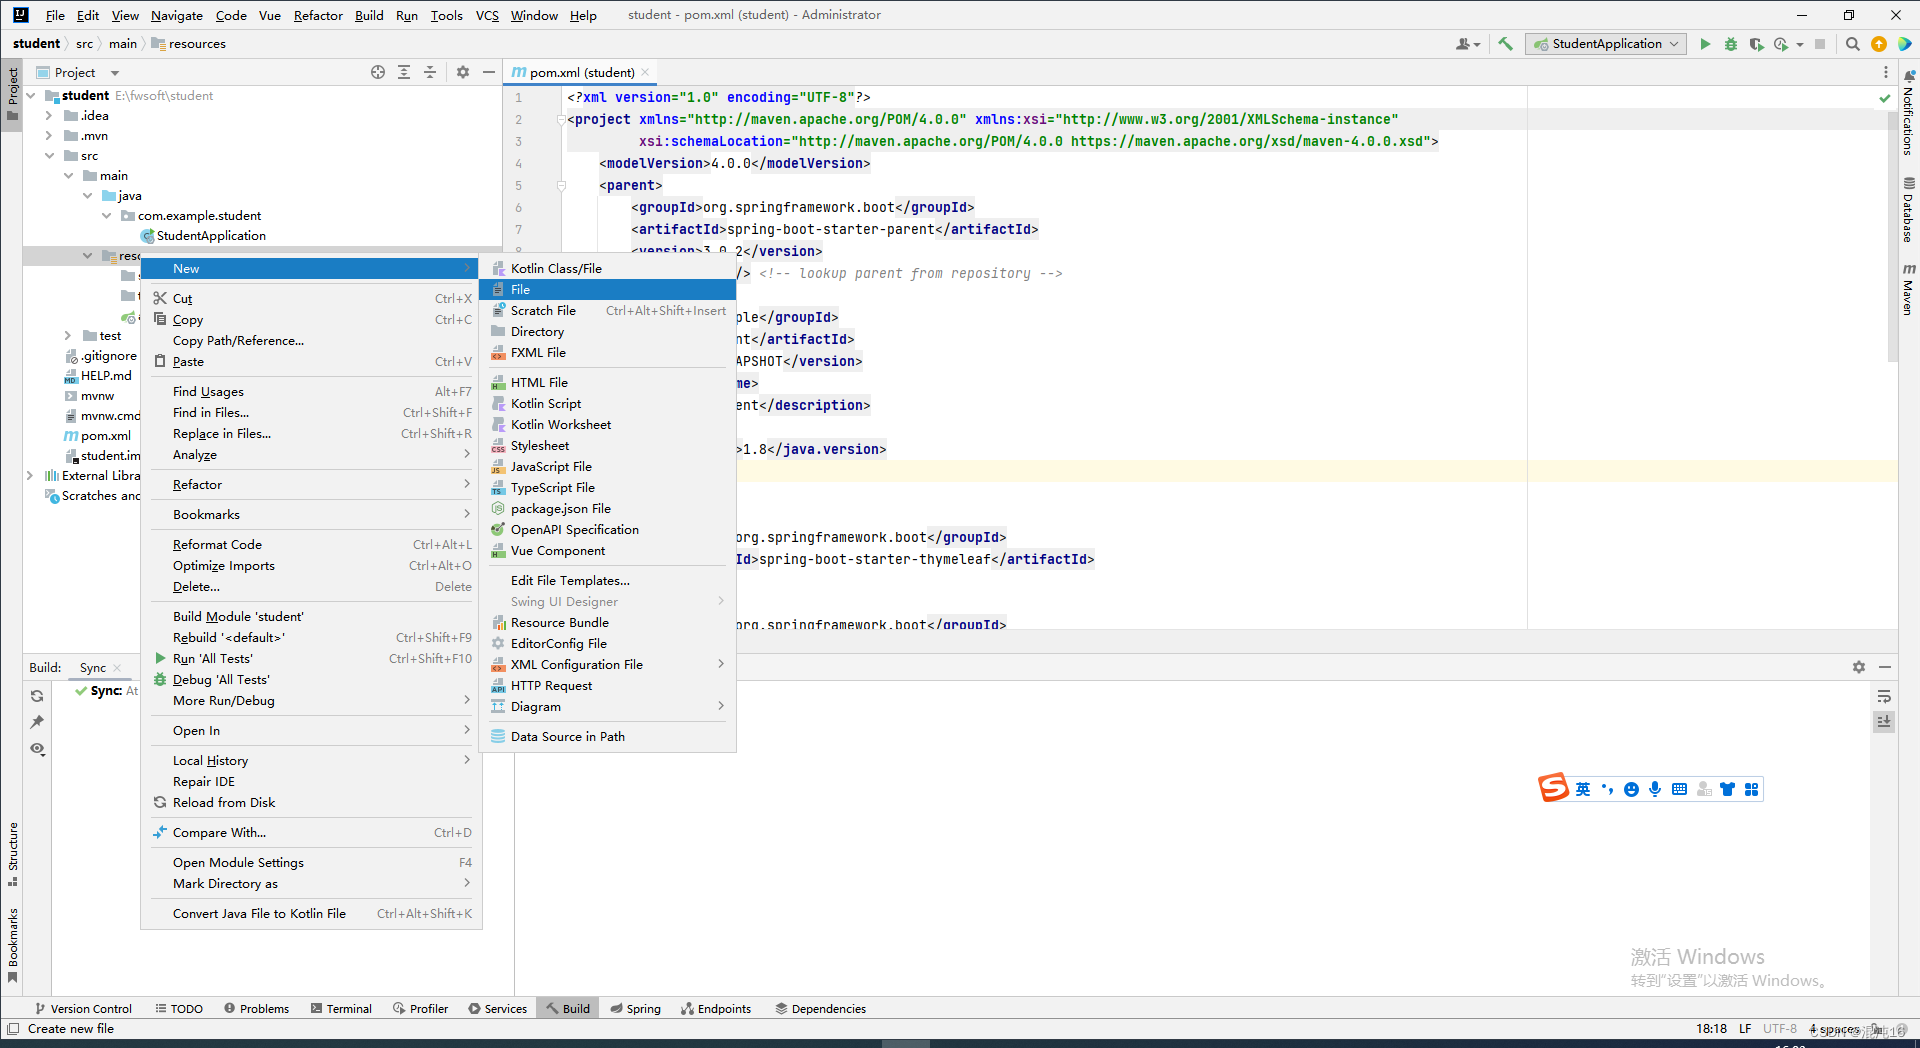Collapse the src folder in Project tree
Screen dimensions: 1920x1048
tap(50, 155)
